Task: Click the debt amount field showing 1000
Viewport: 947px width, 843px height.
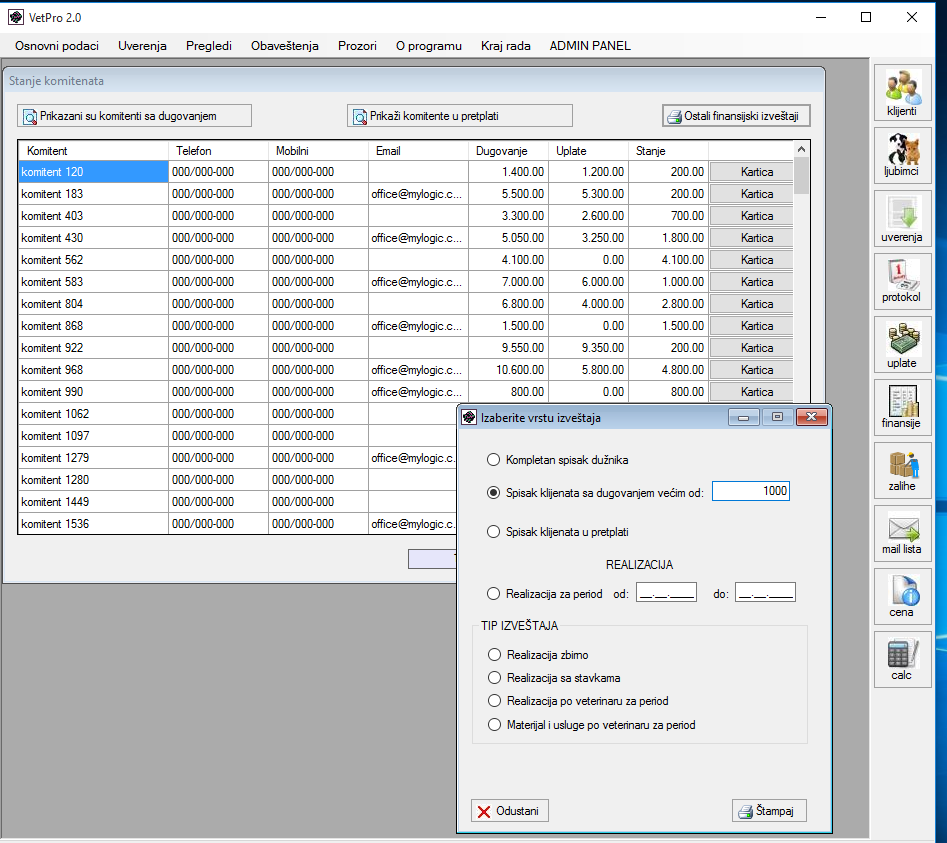Action: point(750,492)
